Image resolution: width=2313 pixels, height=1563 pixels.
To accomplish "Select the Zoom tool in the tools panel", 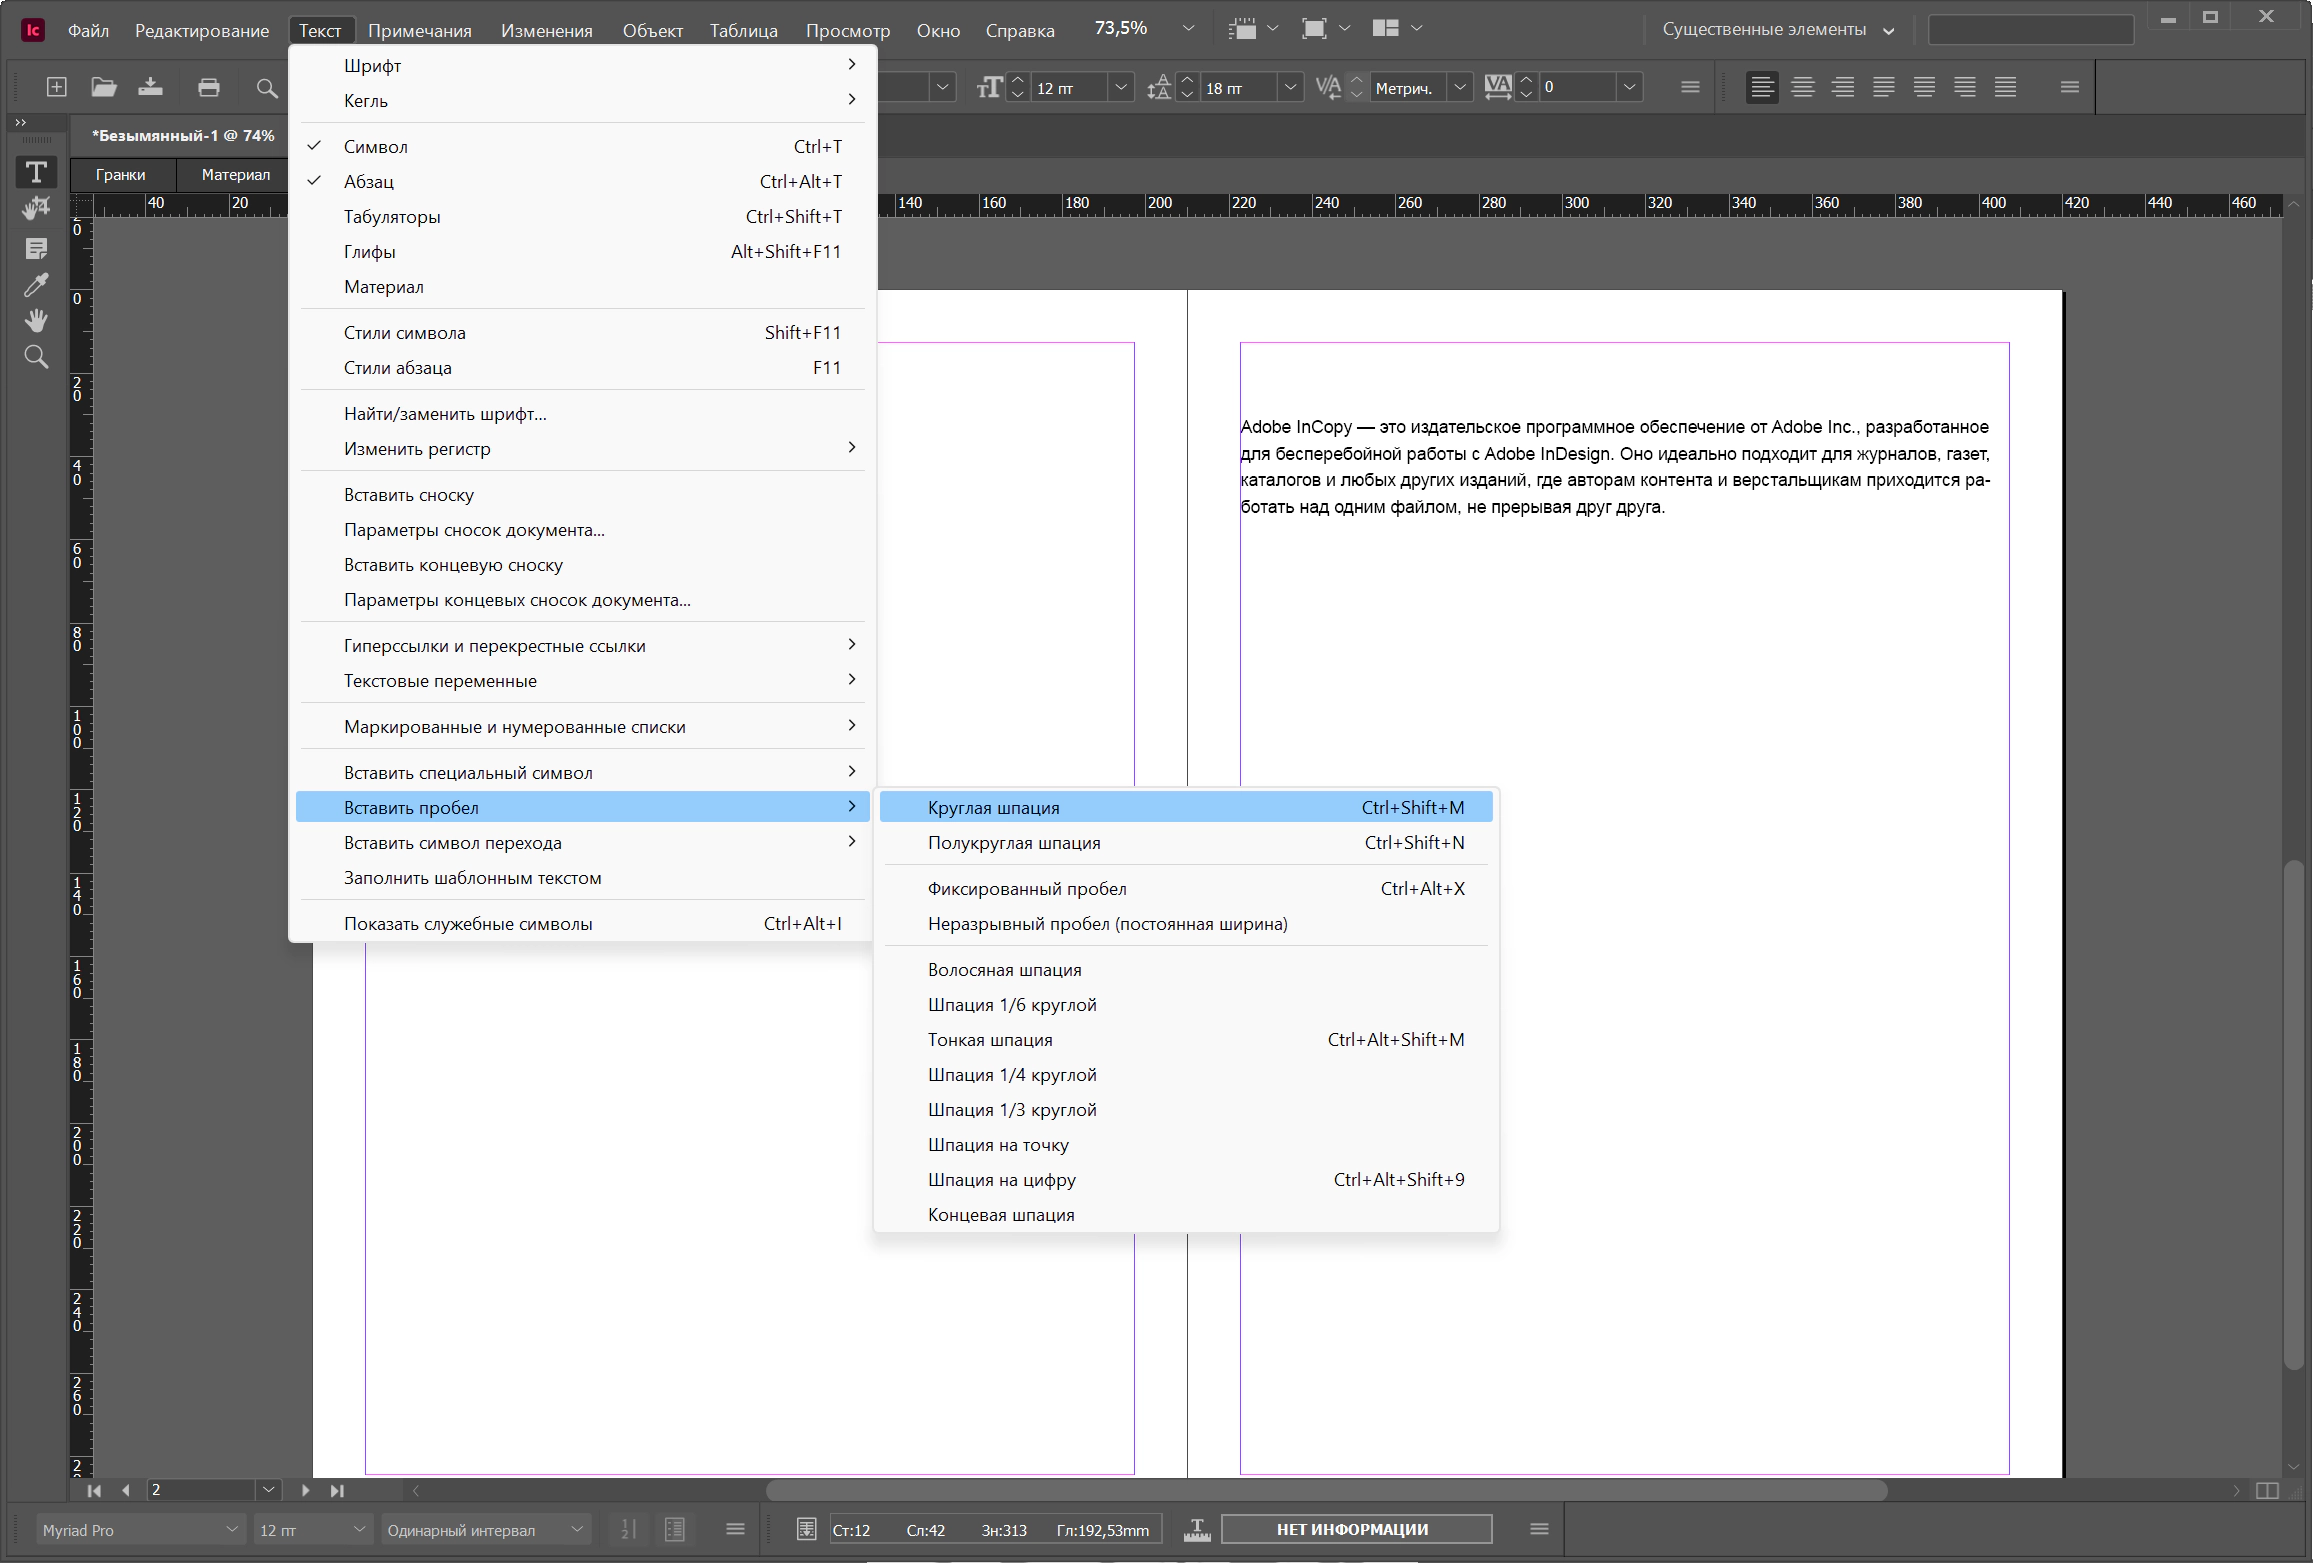I will [36, 357].
